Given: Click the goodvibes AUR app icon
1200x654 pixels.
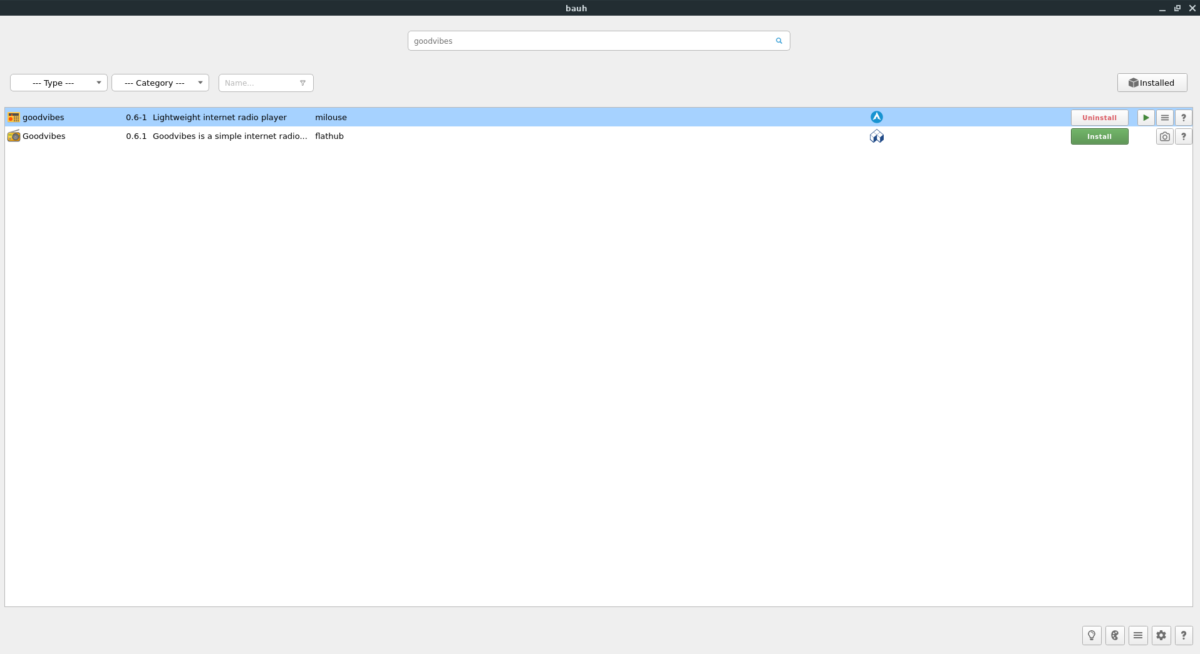Looking at the screenshot, I should point(14,117).
